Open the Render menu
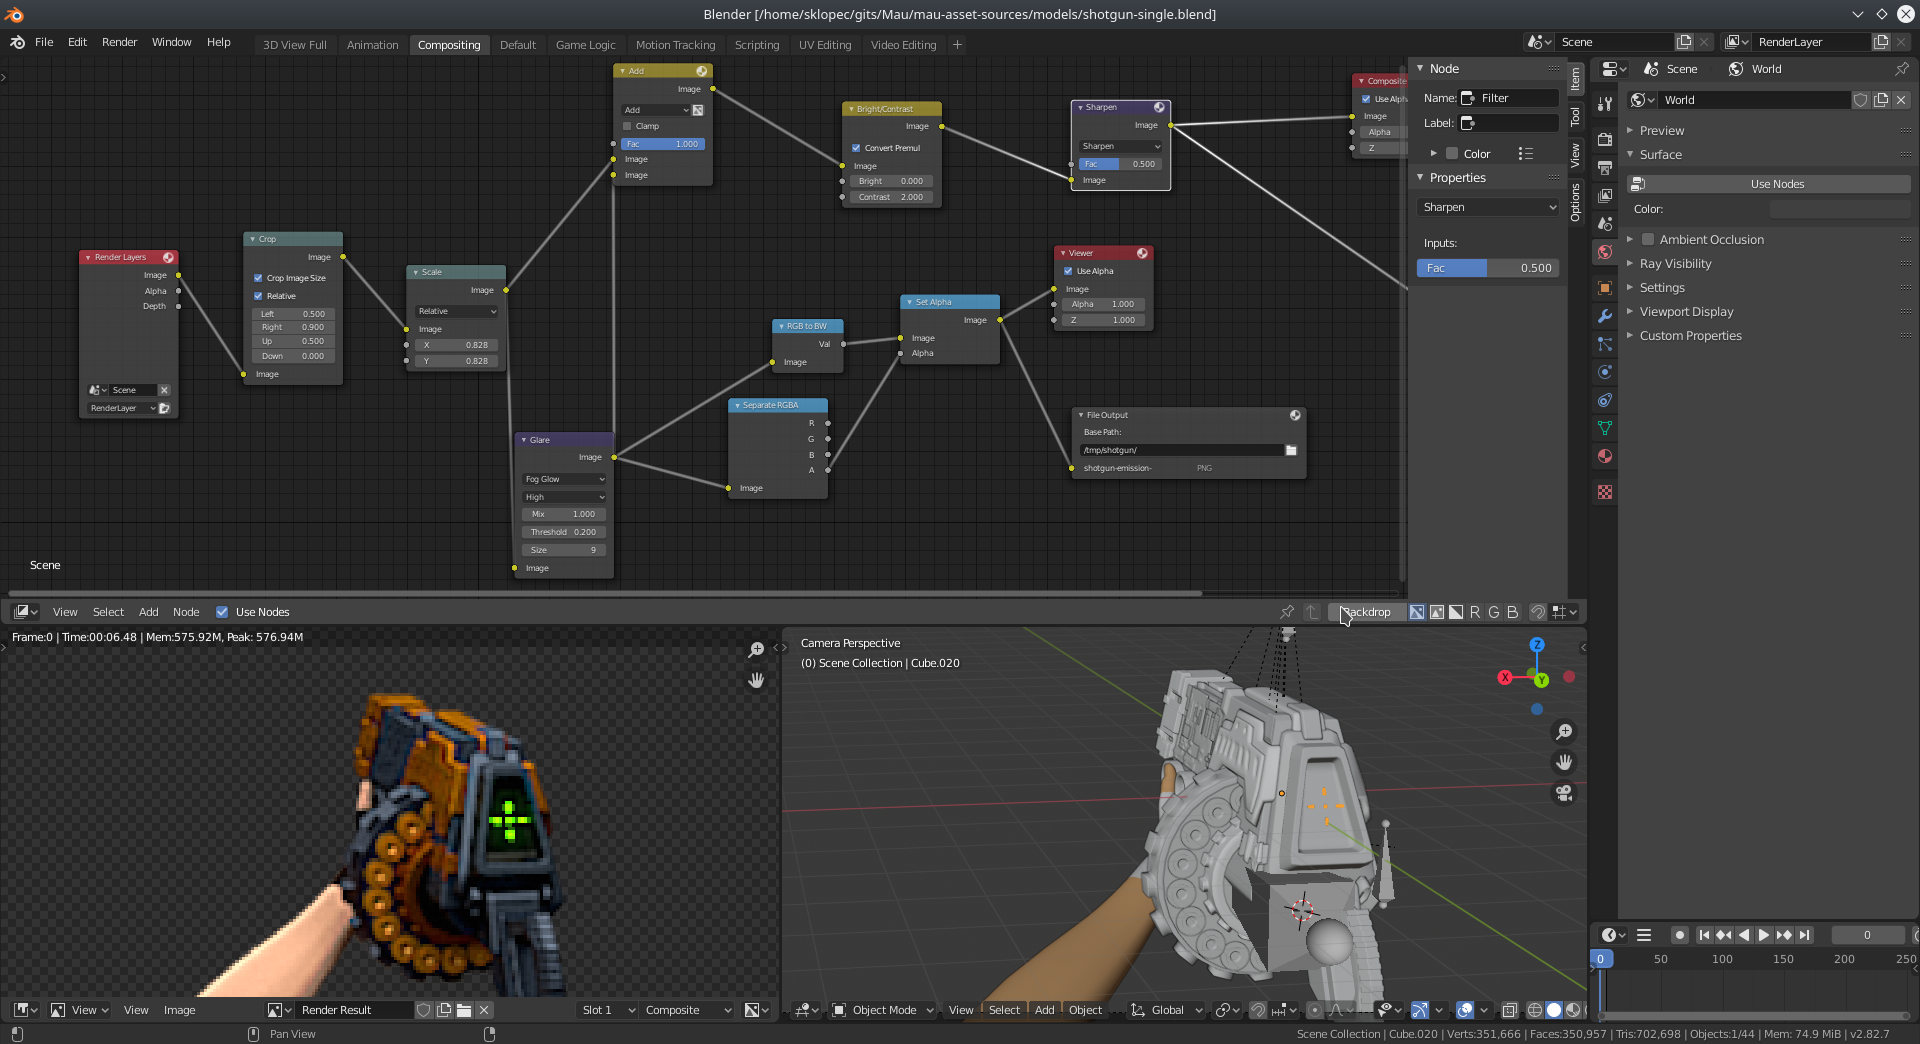The image size is (1920, 1044). (119, 42)
